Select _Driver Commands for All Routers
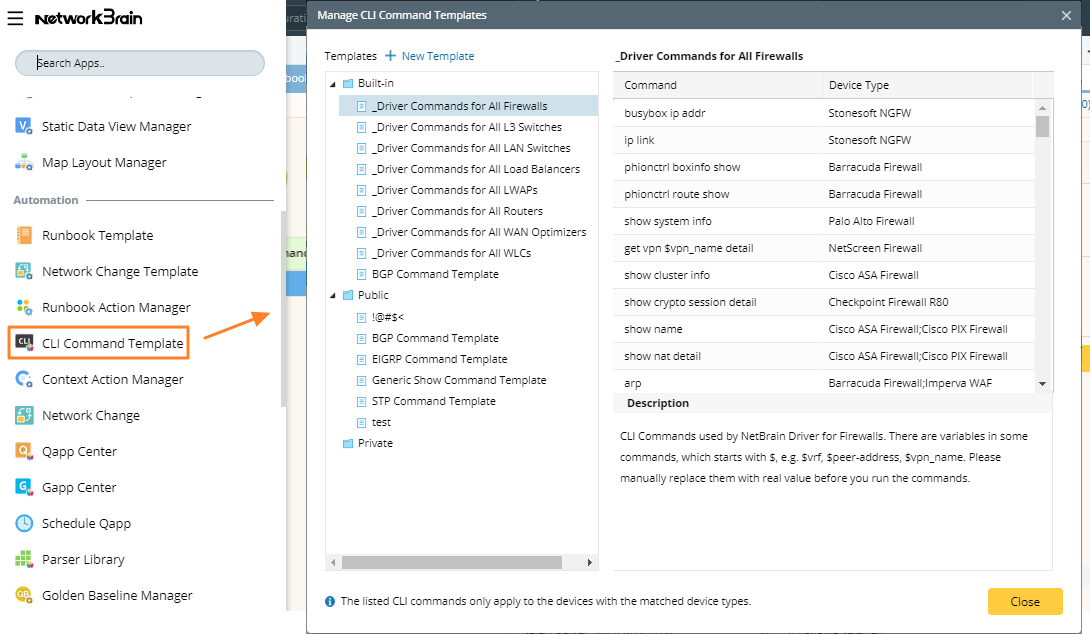This screenshot has height=634, width=1090. (x=457, y=211)
